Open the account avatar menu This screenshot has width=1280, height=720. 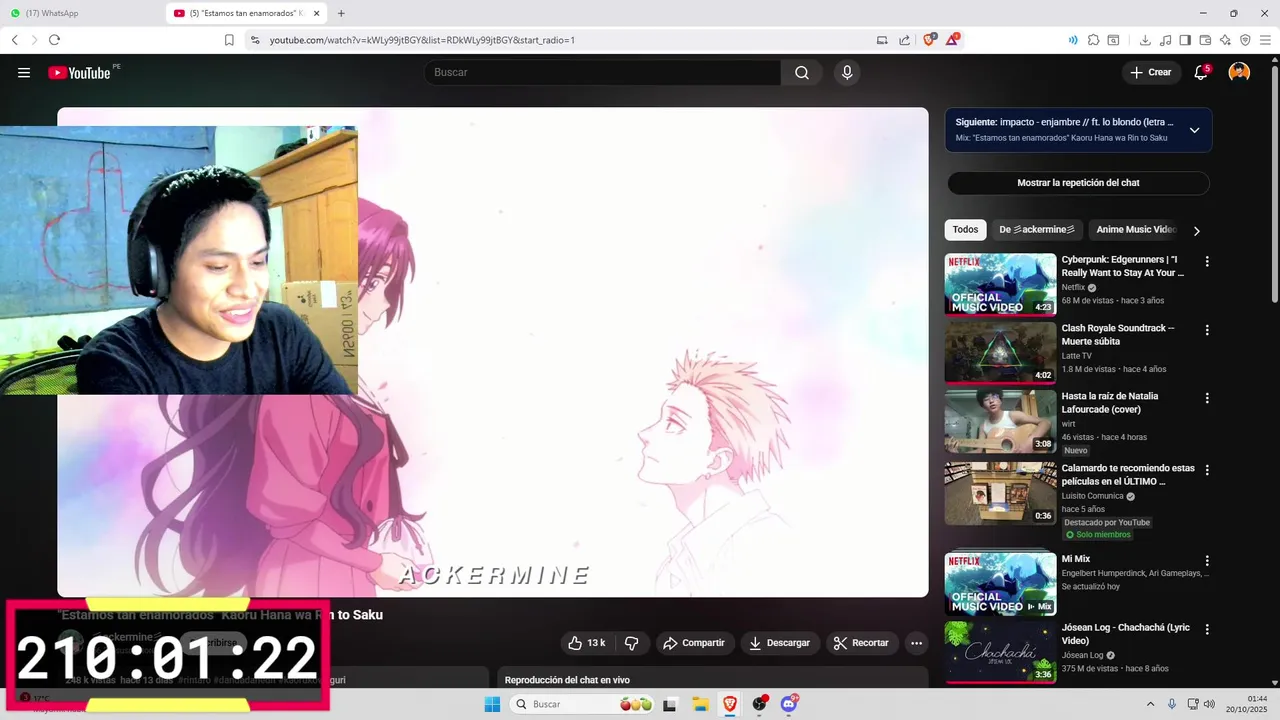(x=1239, y=72)
